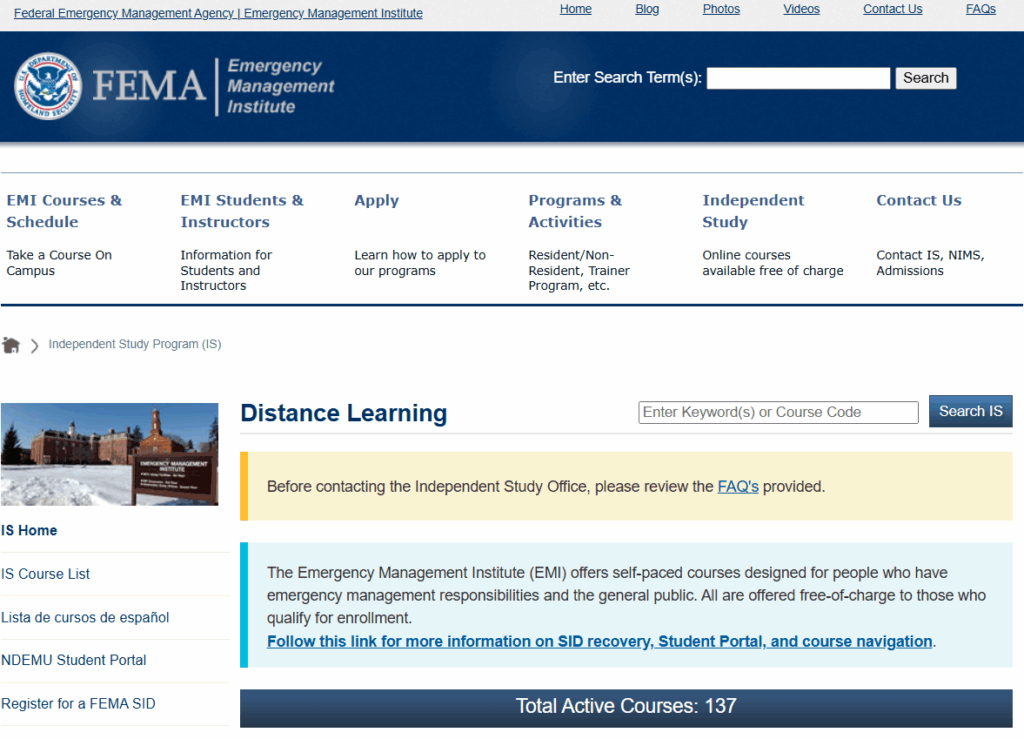This screenshot has width=1024, height=739.
Task: Open the Apply menu
Action: [x=377, y=200]
